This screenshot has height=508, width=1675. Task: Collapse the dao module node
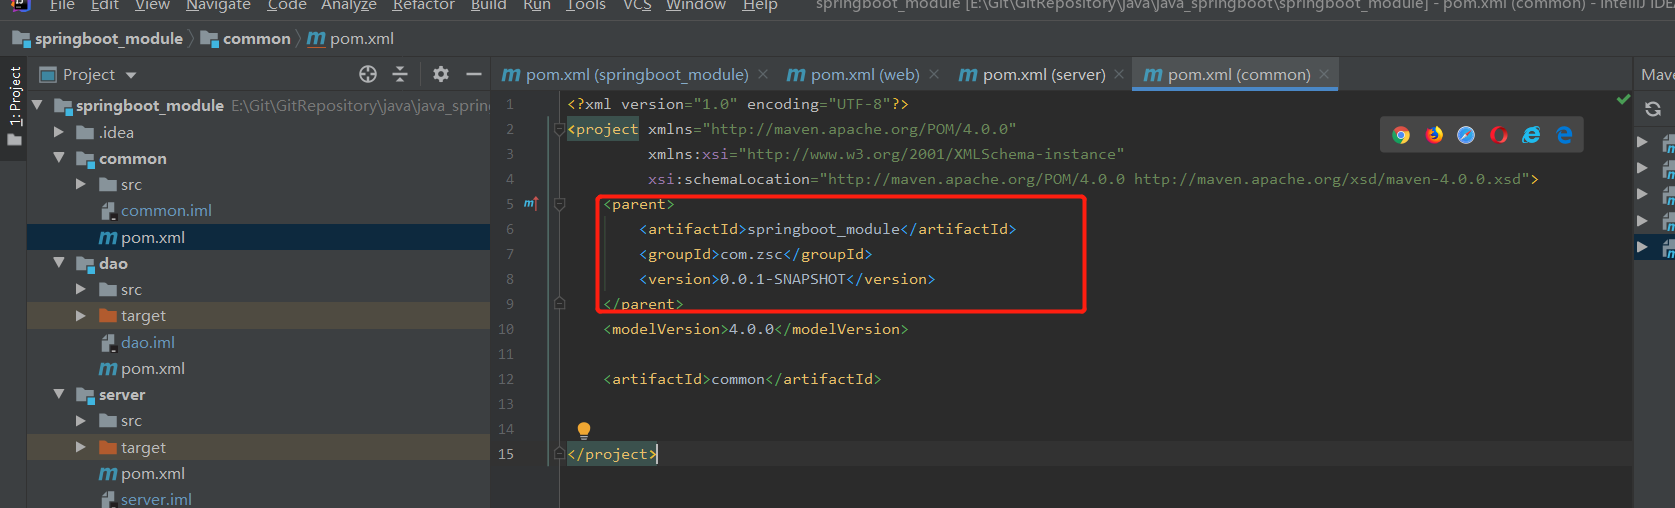pos(59,263)
